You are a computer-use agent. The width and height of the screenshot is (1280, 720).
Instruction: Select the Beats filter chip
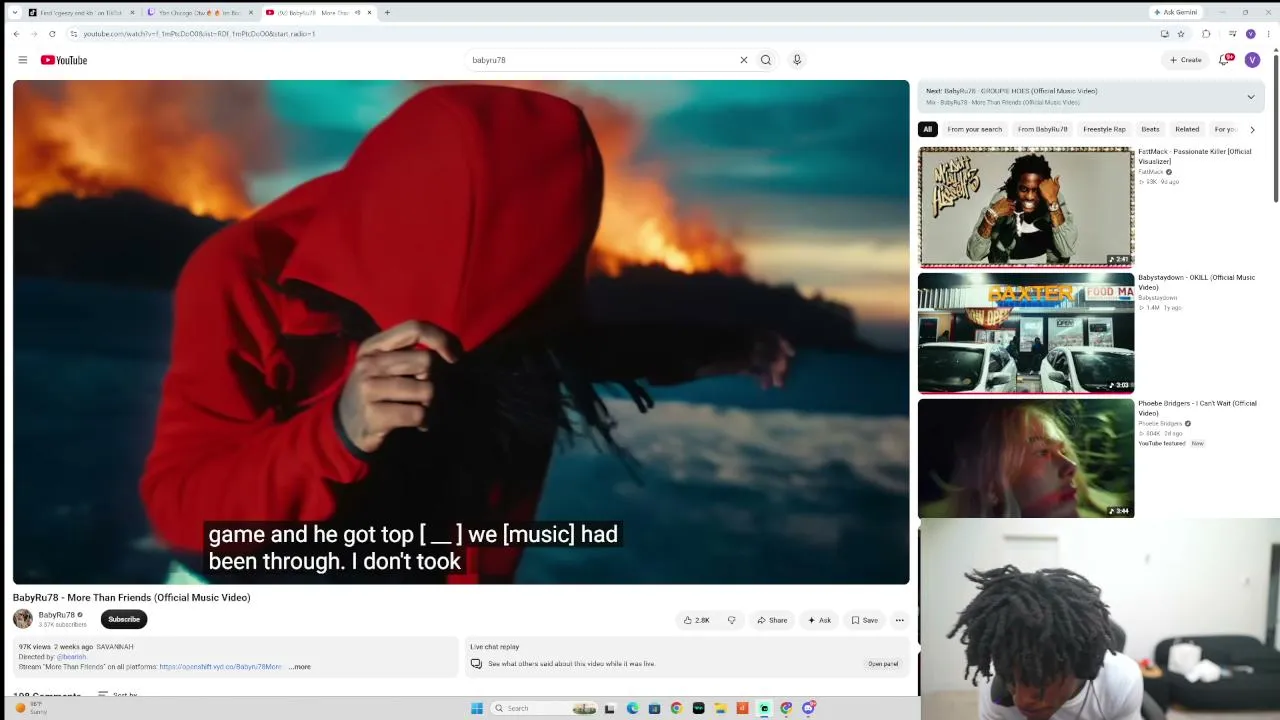point(1150,129)
